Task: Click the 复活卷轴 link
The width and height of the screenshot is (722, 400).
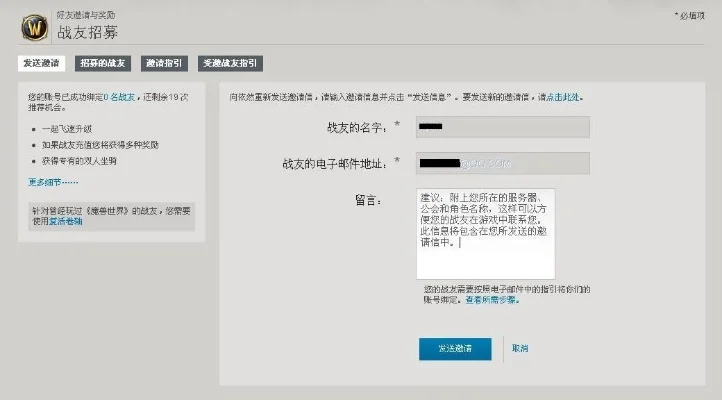Action: tap(65, 221)
